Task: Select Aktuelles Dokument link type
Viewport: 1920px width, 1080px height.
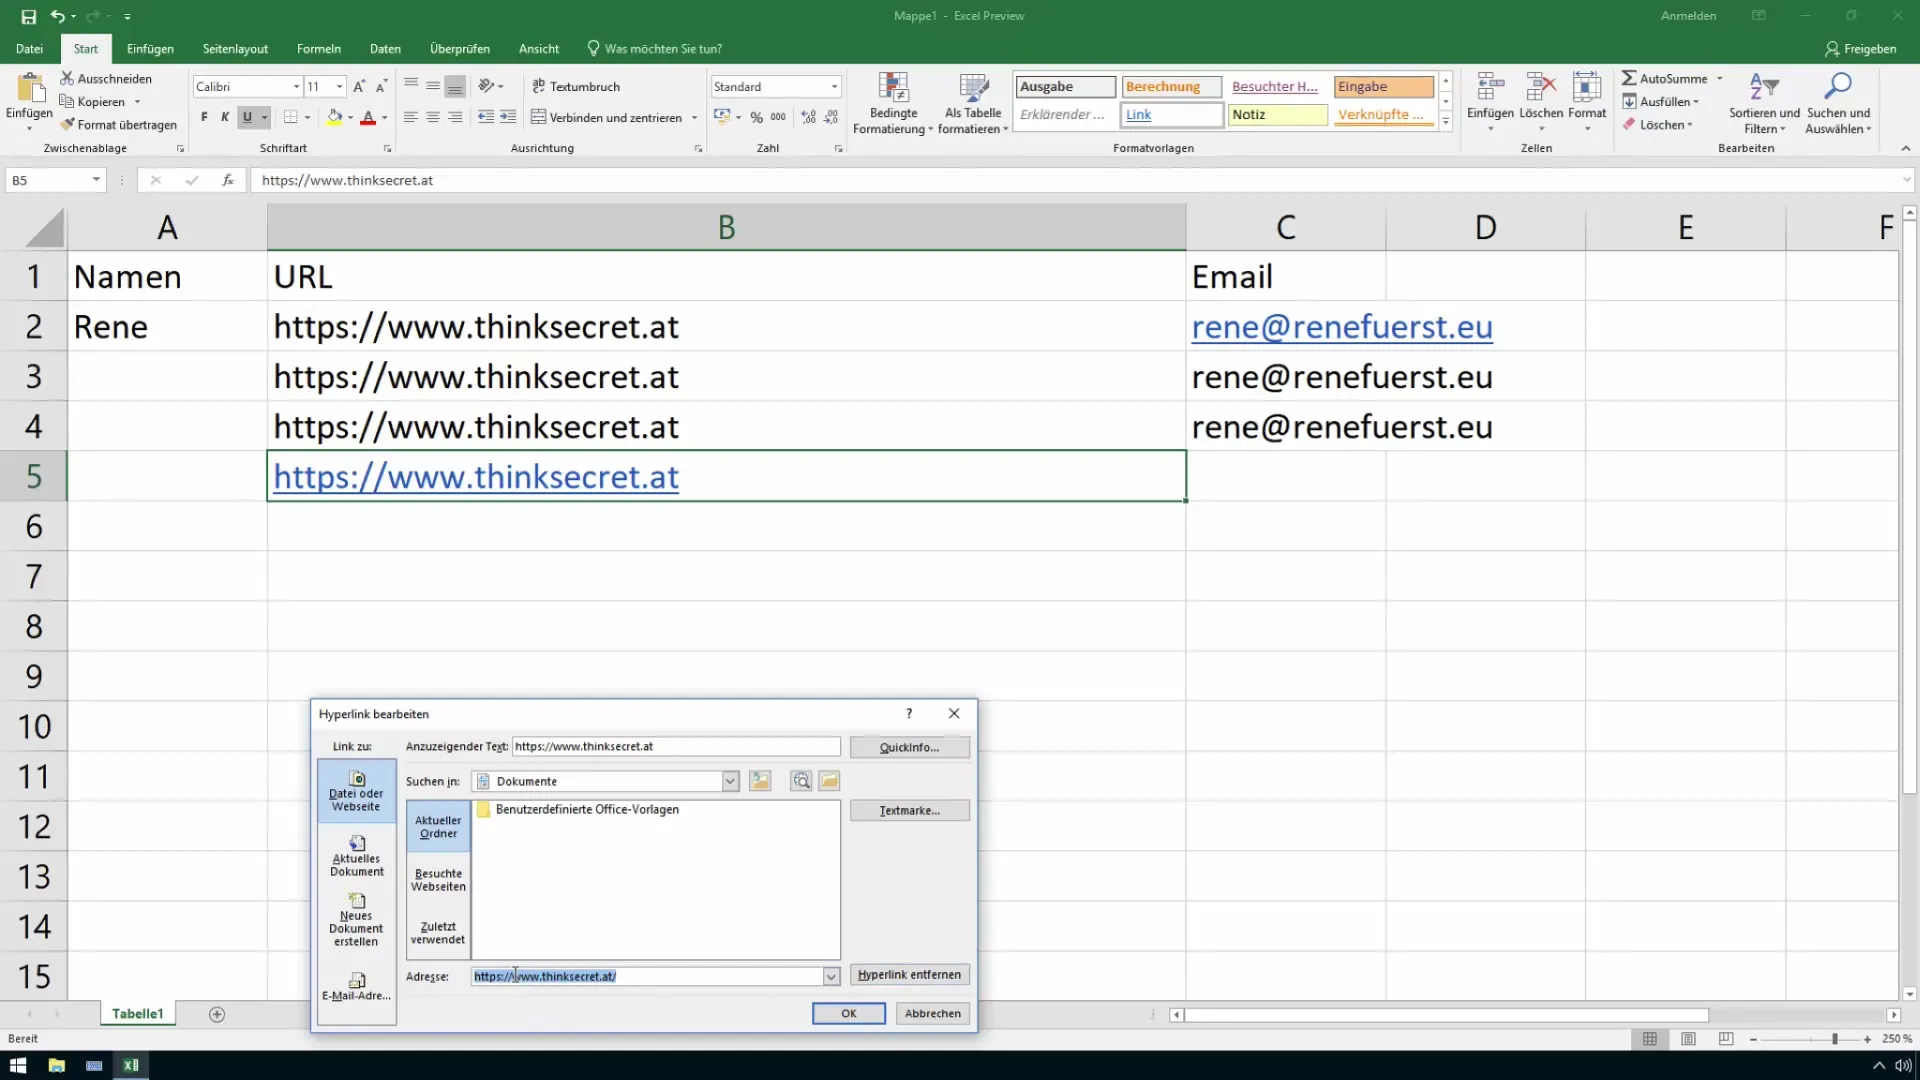Action: click(357, 855)
